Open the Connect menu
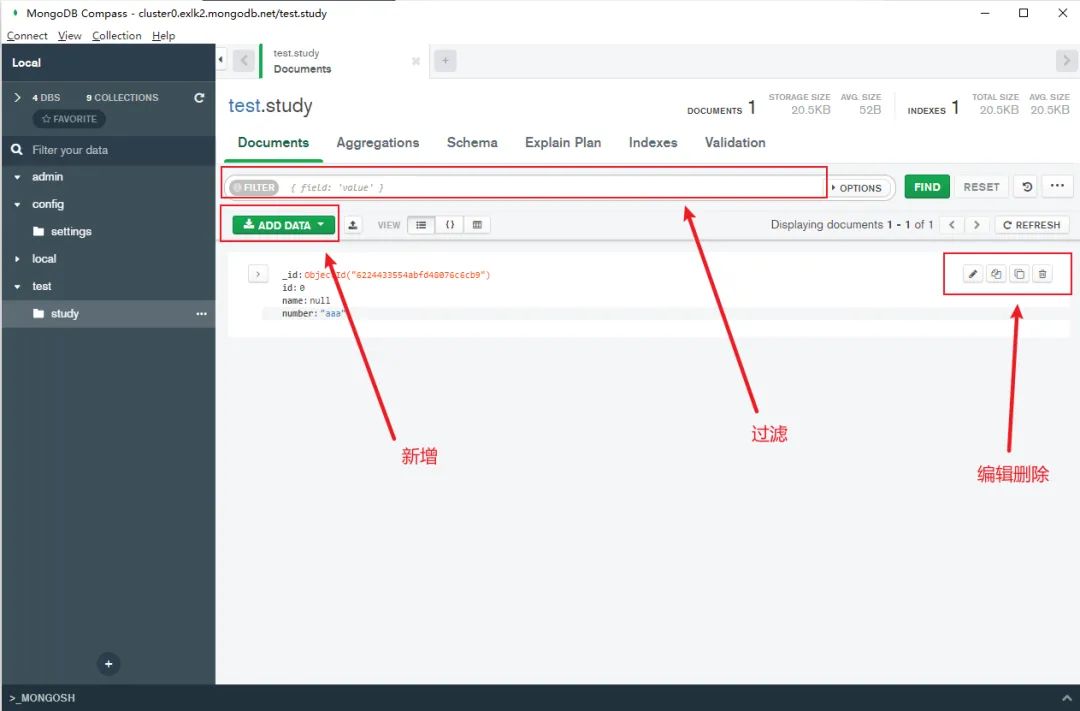Screen dimensions: 1080x711 tap(27, 36)
